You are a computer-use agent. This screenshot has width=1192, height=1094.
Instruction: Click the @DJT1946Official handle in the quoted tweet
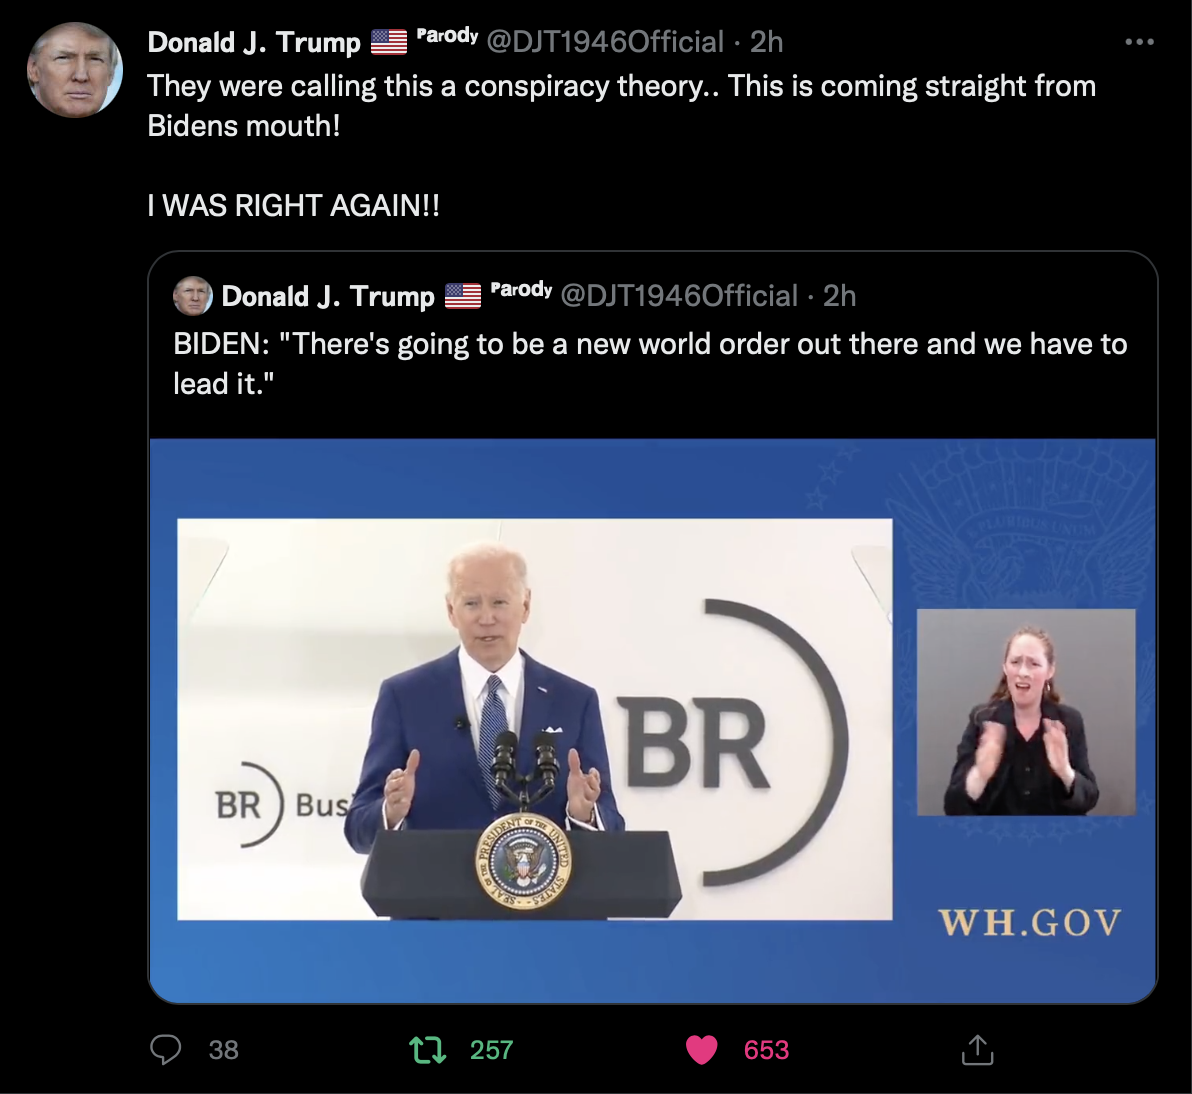pyautogui.click(x=679, y=296)
